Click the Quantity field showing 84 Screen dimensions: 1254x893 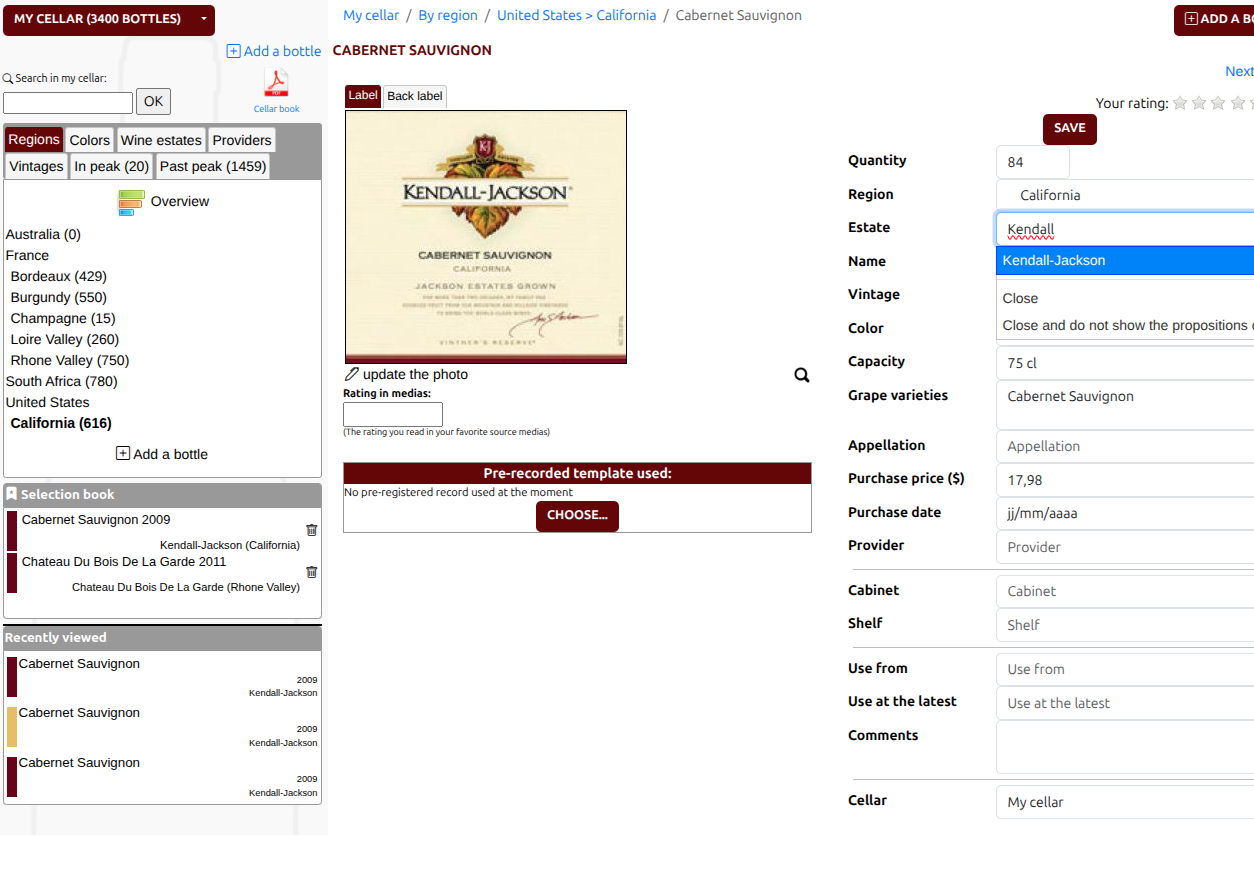[1032, 160]
